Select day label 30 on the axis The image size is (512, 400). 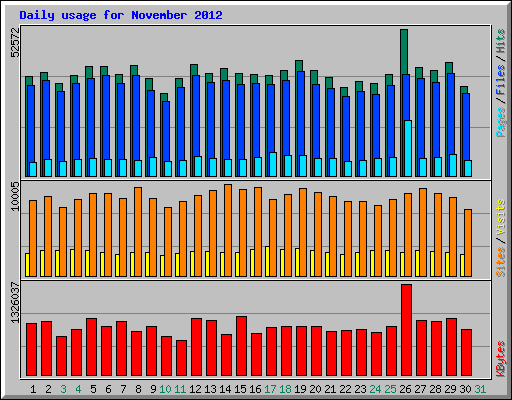pyautogui.click(x=465, y=389)
